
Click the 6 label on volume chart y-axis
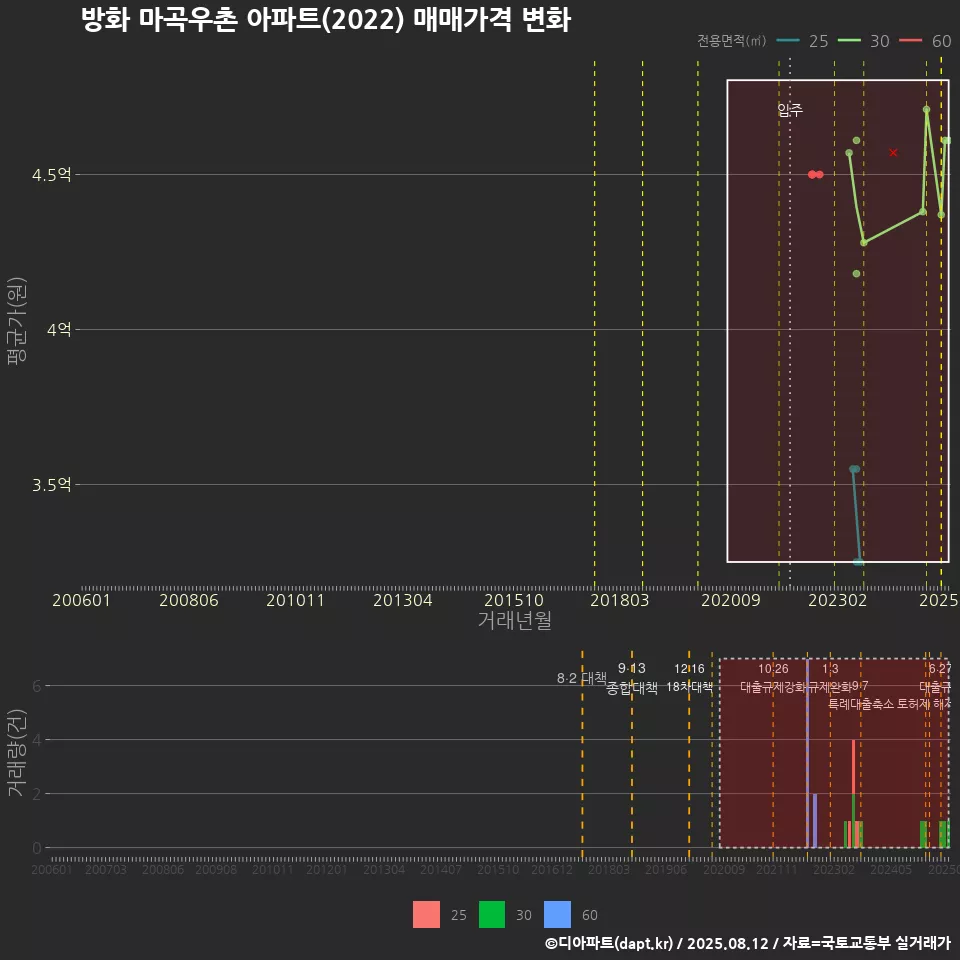pos(37,686)
